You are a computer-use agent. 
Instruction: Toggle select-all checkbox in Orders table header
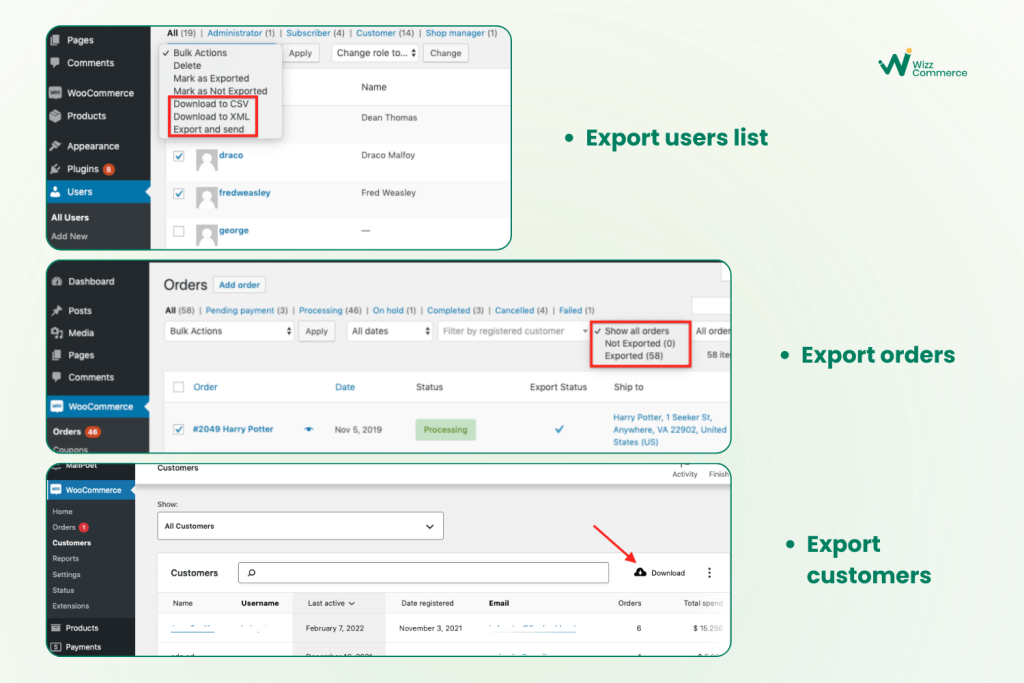coord(178,387)
